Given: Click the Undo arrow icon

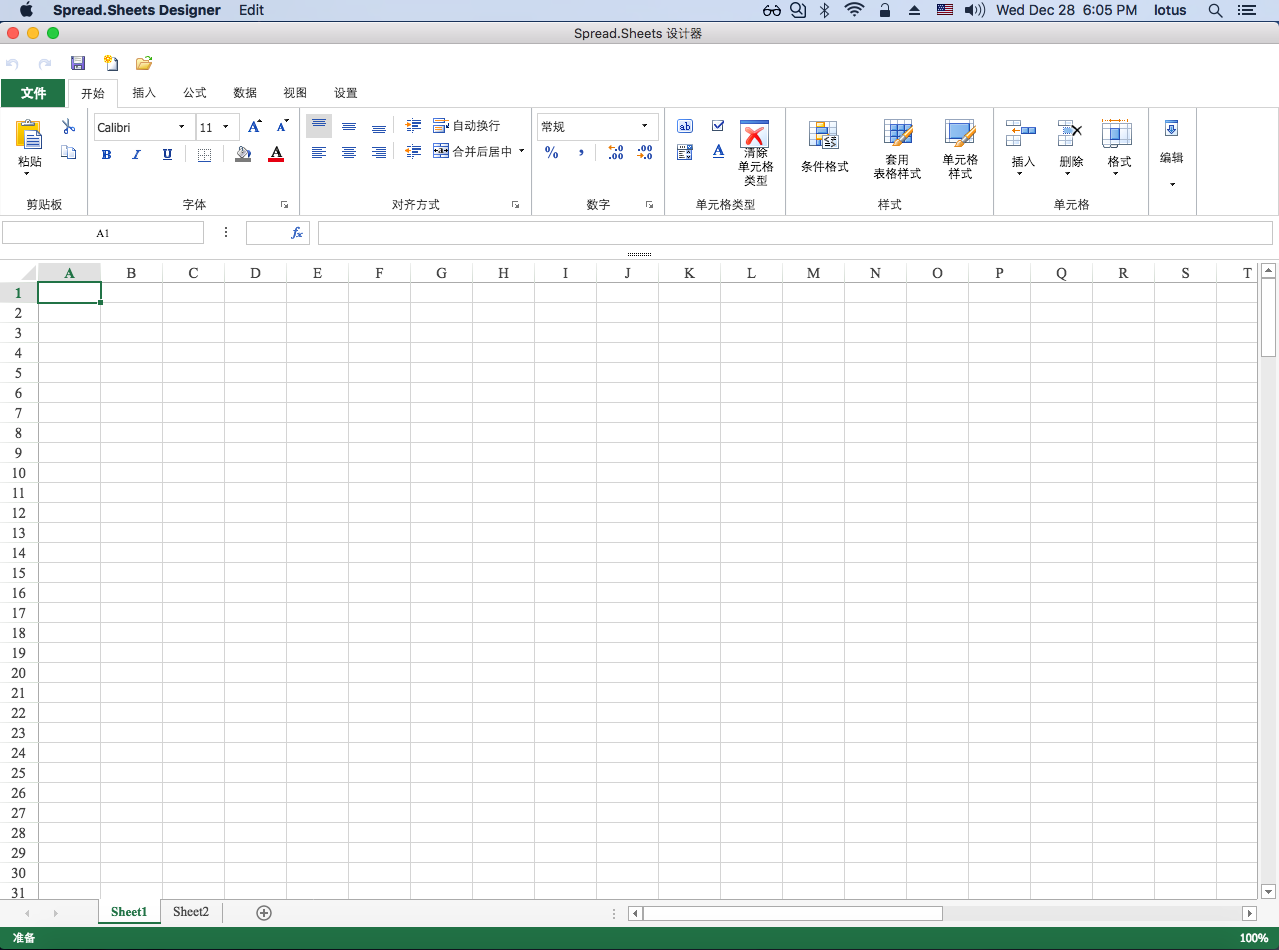Looking at the screenshot, I should point(12,64).
